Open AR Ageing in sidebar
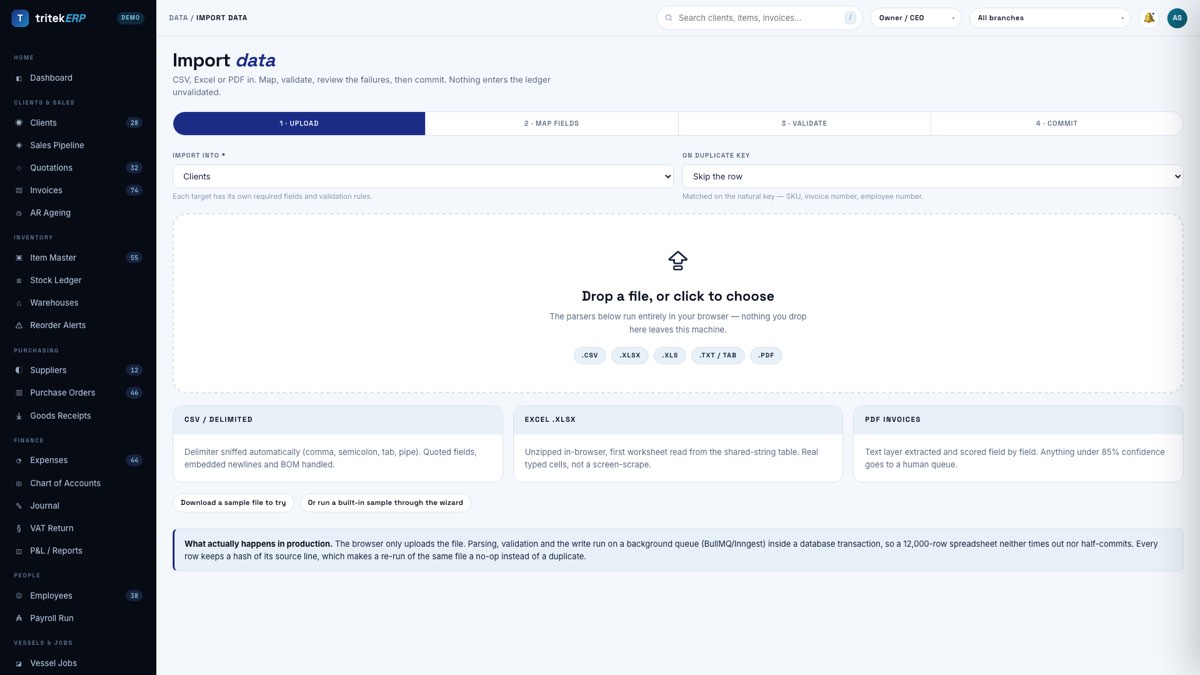This screenshot has height=675, width=1200. pyautogui.click(x=78, y=213)
